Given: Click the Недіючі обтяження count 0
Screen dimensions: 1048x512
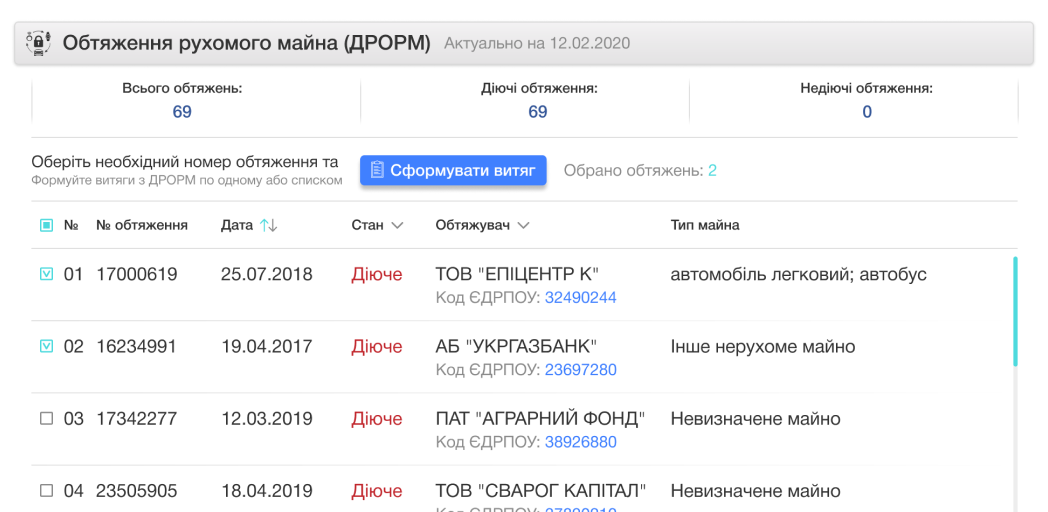Looking at the screenshot, I should (866, 112).
